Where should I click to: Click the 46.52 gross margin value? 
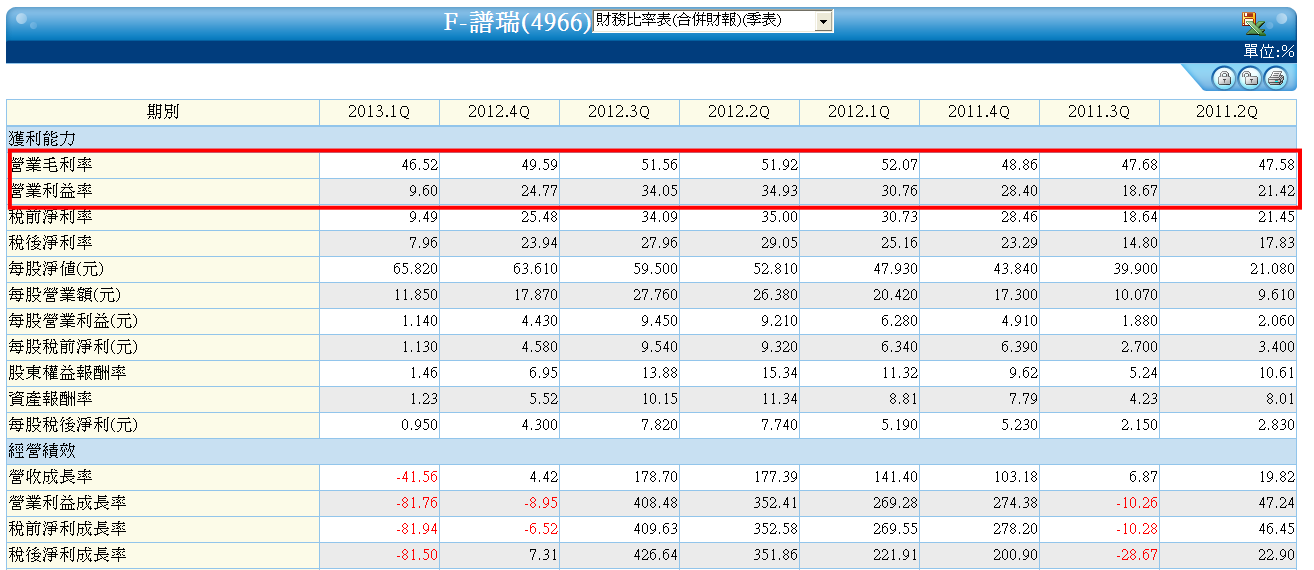(420, 164)
